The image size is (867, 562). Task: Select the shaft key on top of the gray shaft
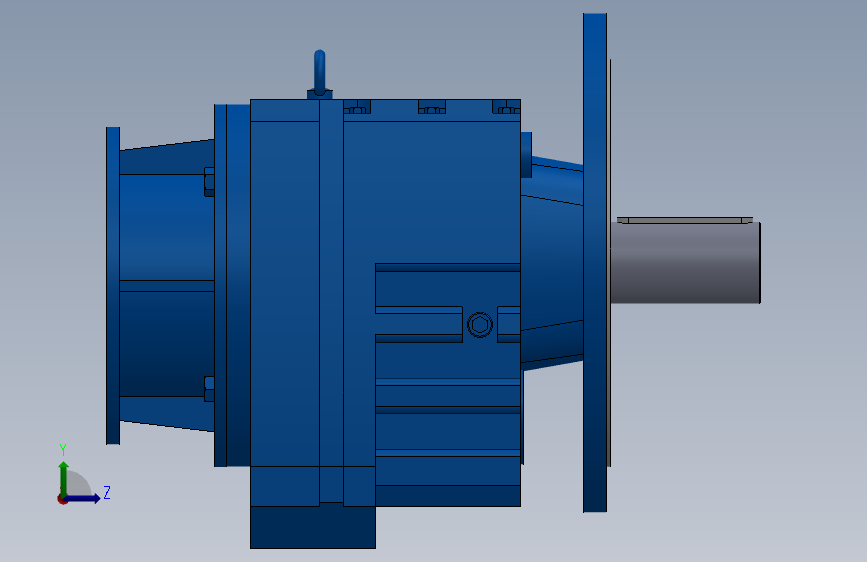tap(685, 220)
